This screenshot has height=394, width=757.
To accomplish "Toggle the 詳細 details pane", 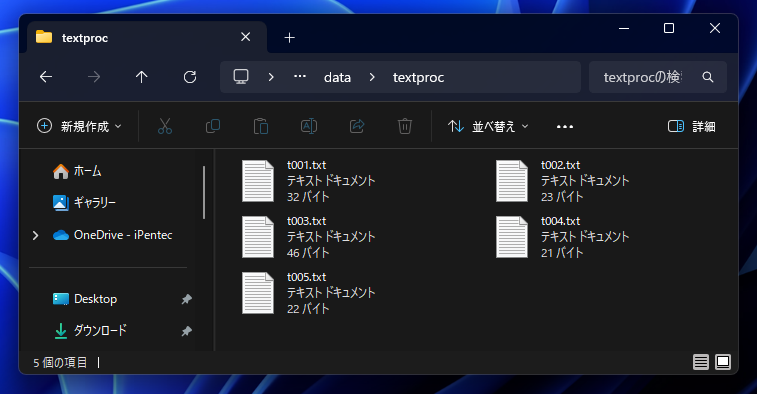I will (691, 127).
